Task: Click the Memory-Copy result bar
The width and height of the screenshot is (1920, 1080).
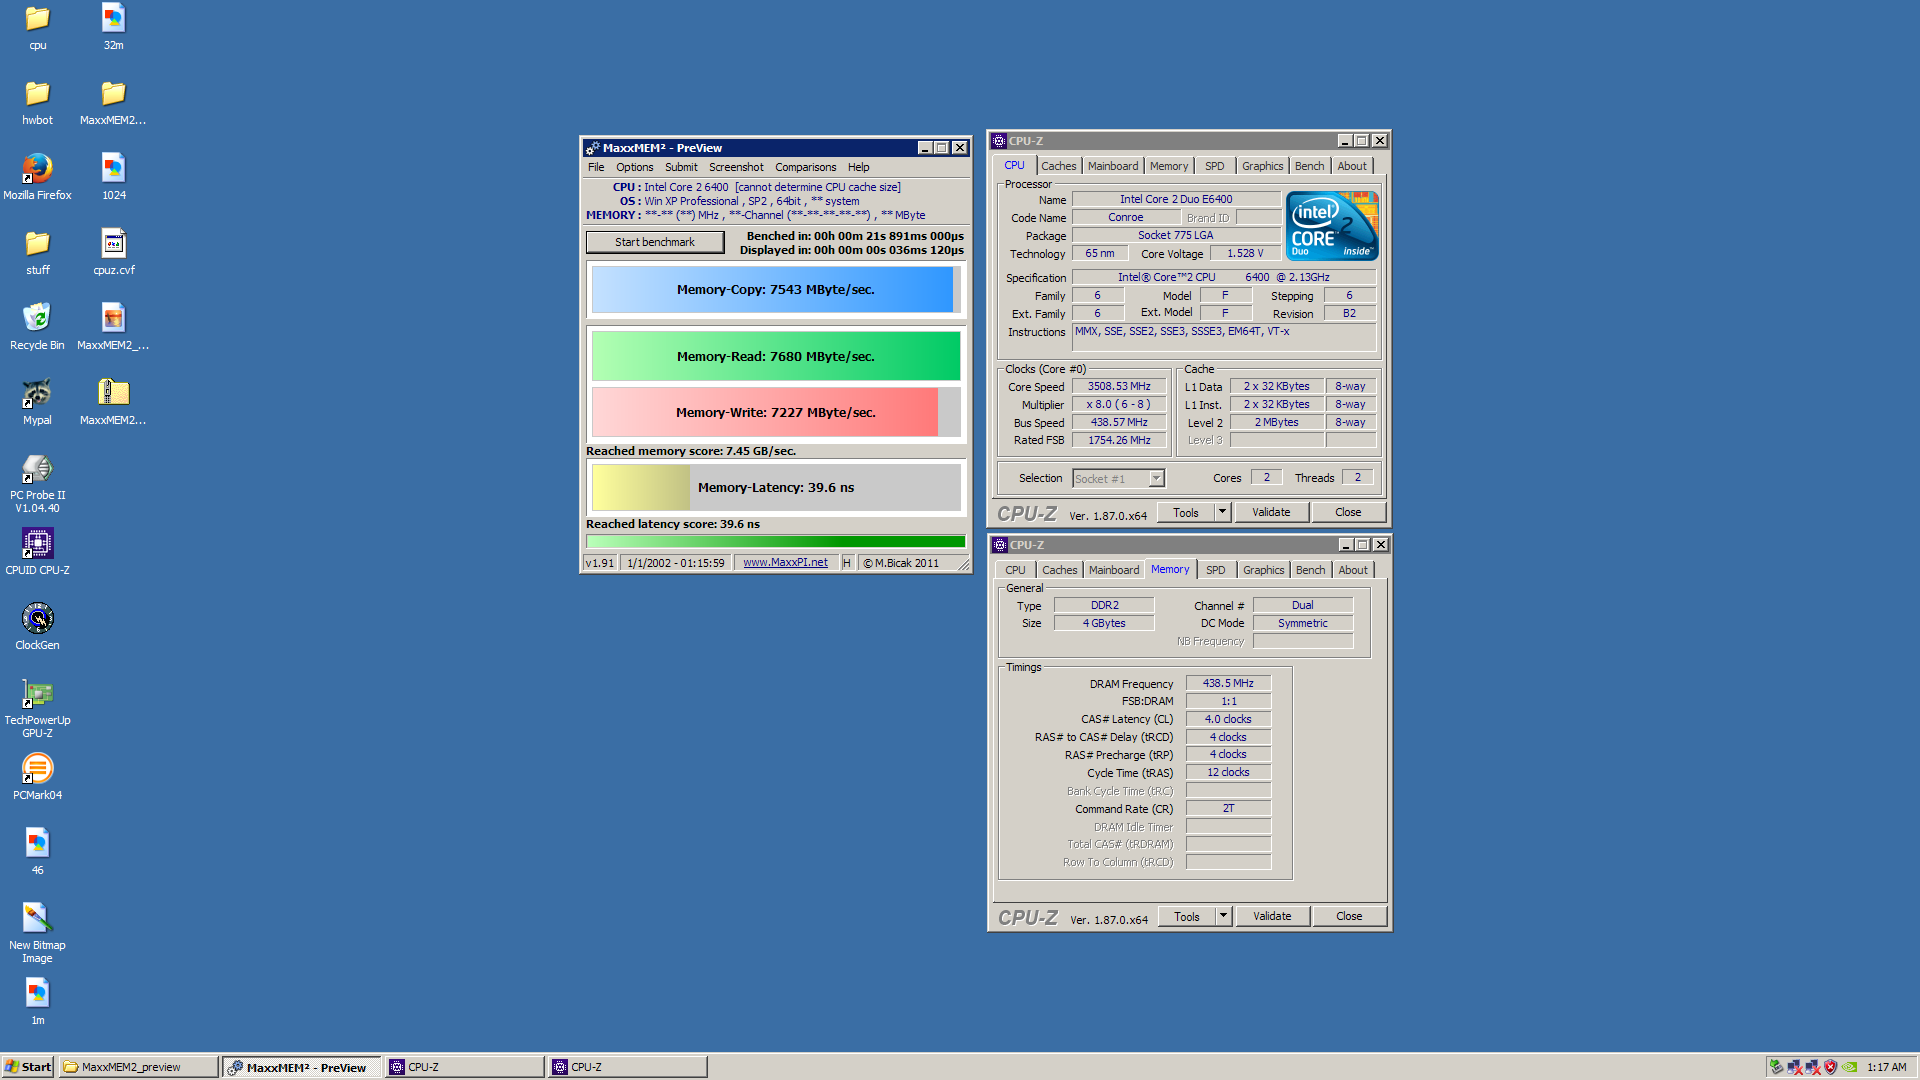Action: [x=776, y=289]
